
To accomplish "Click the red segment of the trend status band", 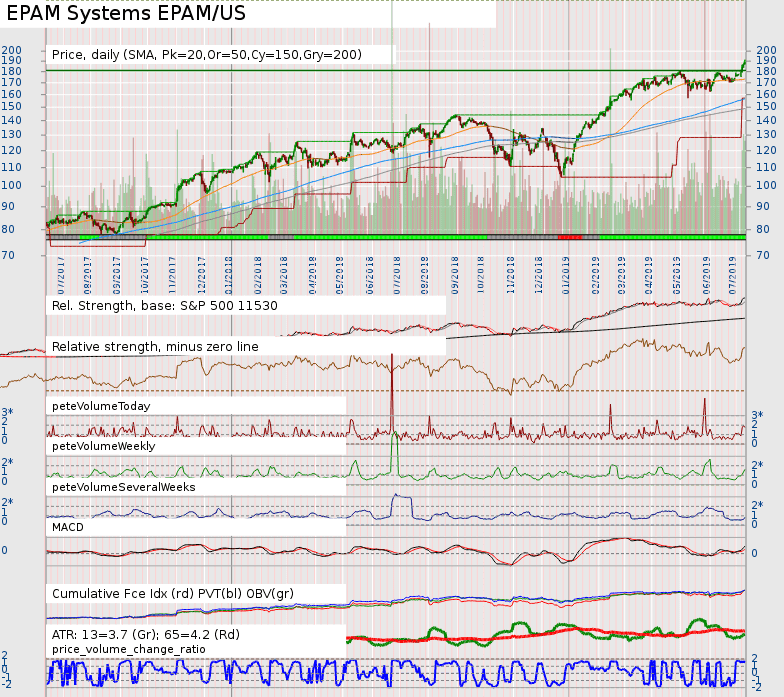I will point(570,237).
